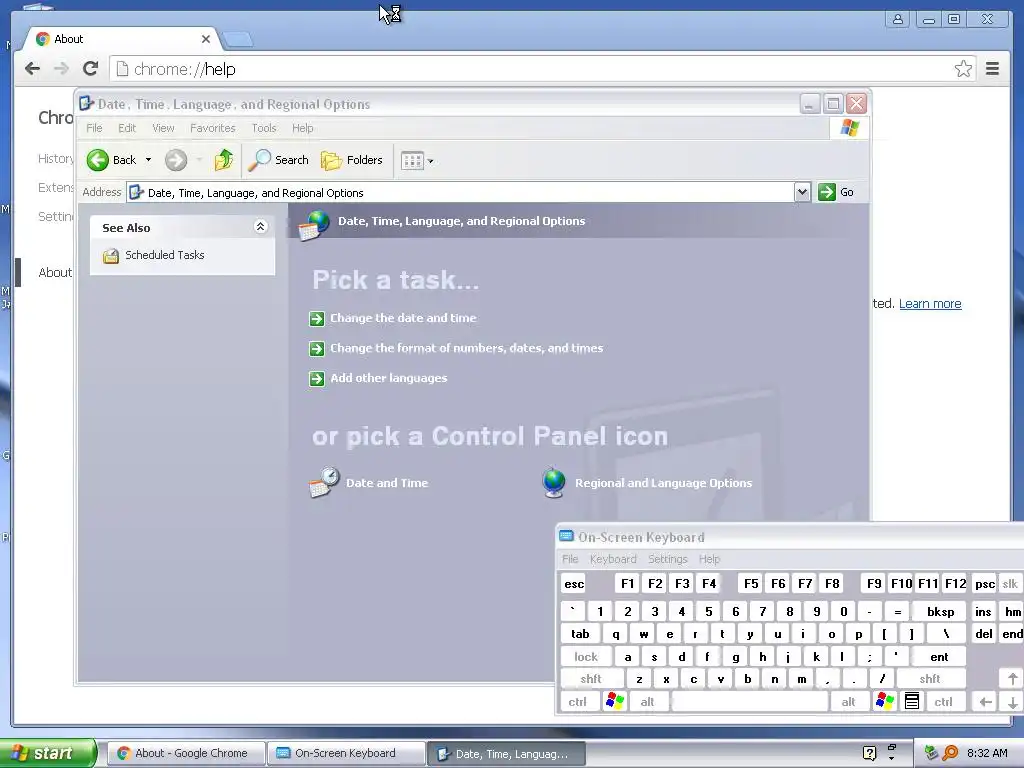Click the space bar on on-screen keyboard
1024x768 pixels.
click(x=750, y=702)
